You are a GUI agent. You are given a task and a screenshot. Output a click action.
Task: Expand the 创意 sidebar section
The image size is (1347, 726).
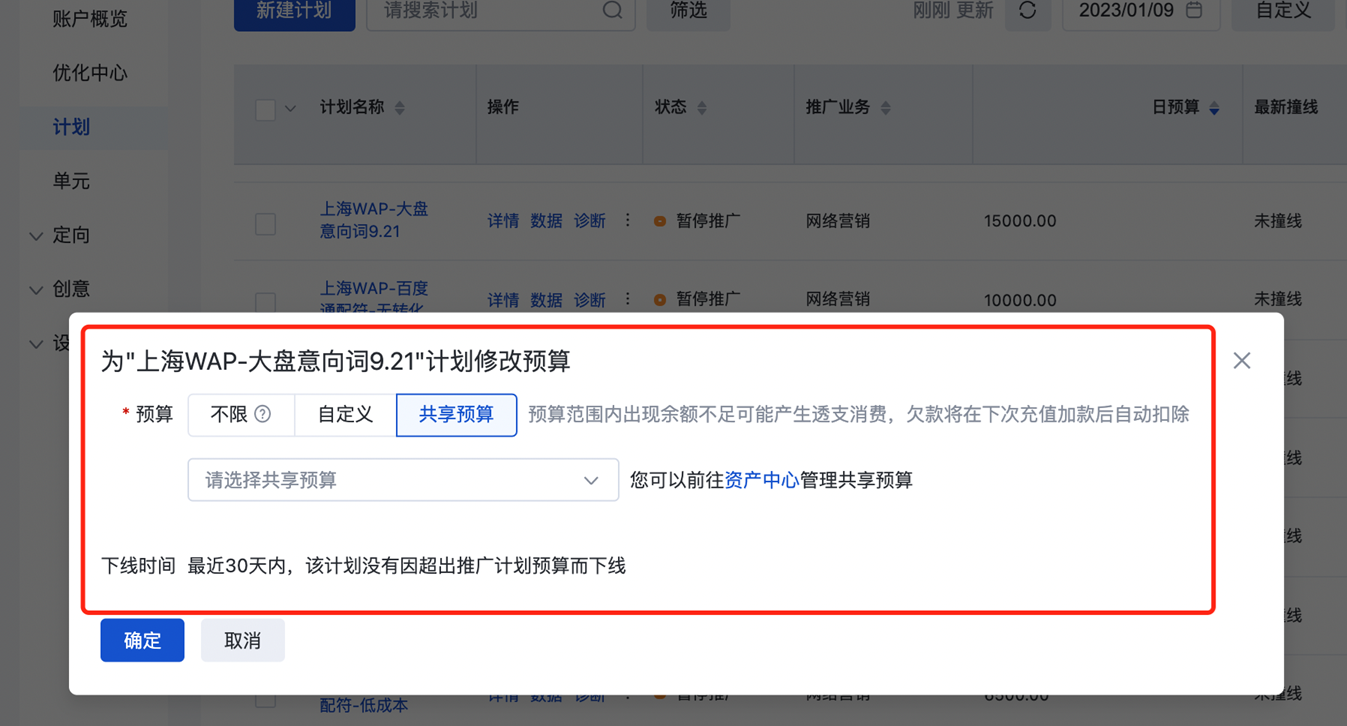(x=60, y=289)
